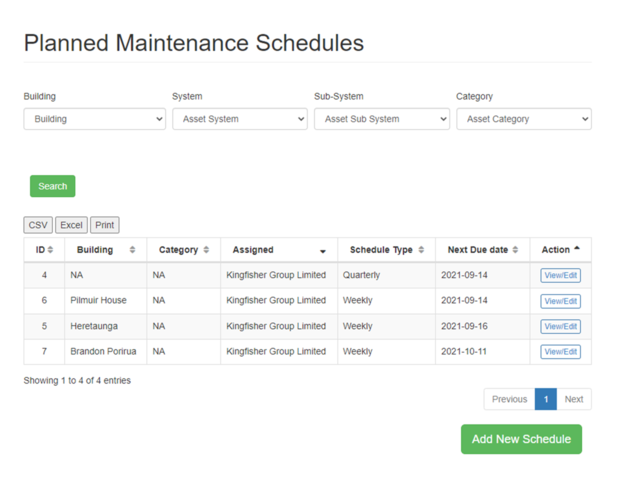Screen dimensions: 617x480
Task: Sort table by Action column
Action: (x=560, y=250)
